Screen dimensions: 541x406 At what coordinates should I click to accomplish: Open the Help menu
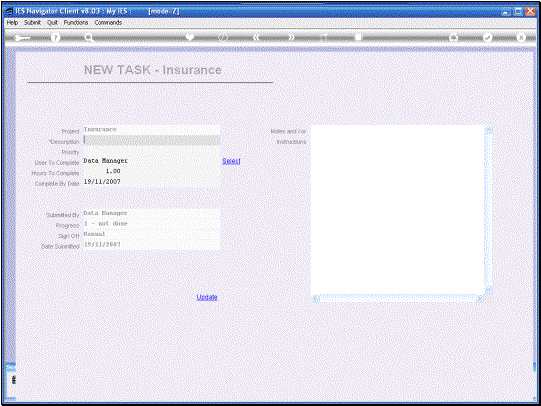click(12, 22)
